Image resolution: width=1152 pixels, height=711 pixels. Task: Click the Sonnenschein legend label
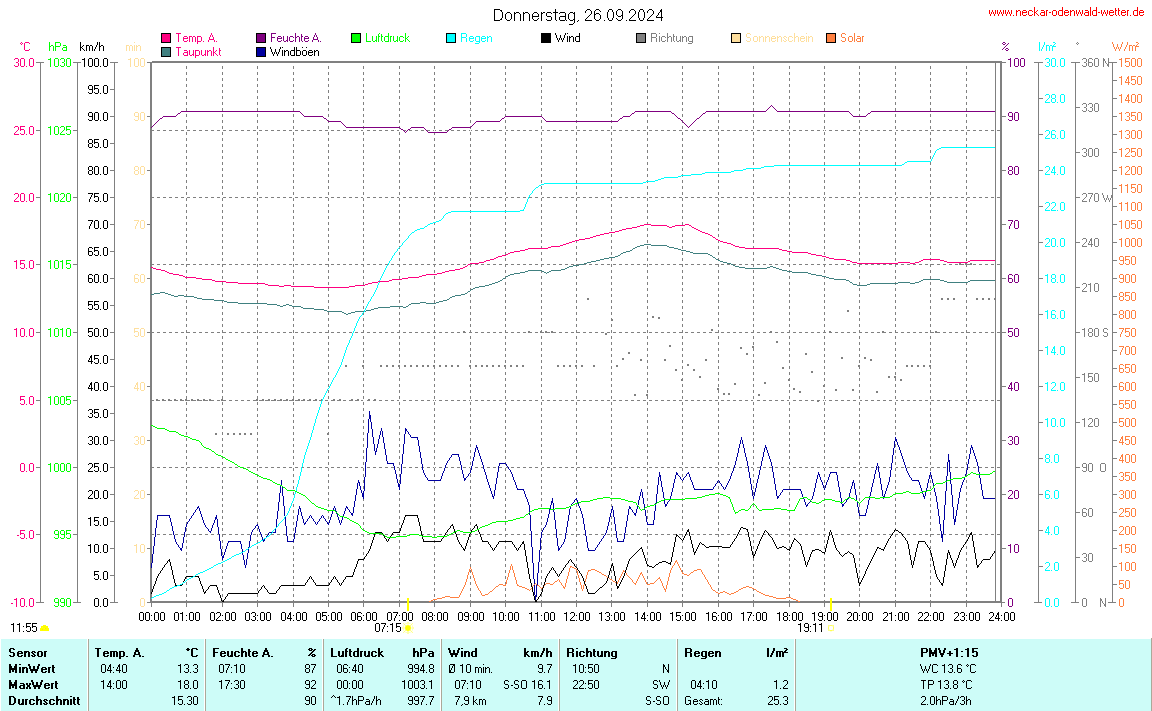(x=778, y=38)
